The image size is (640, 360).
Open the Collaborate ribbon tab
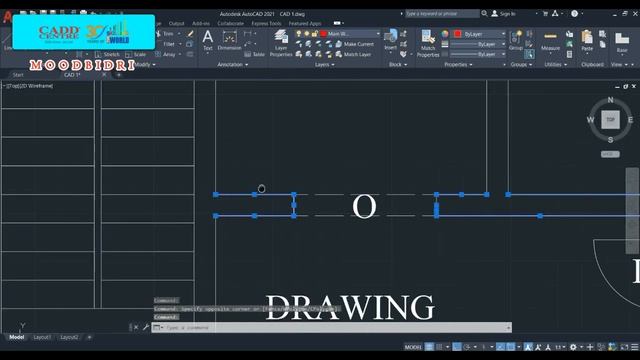point(231,24)
